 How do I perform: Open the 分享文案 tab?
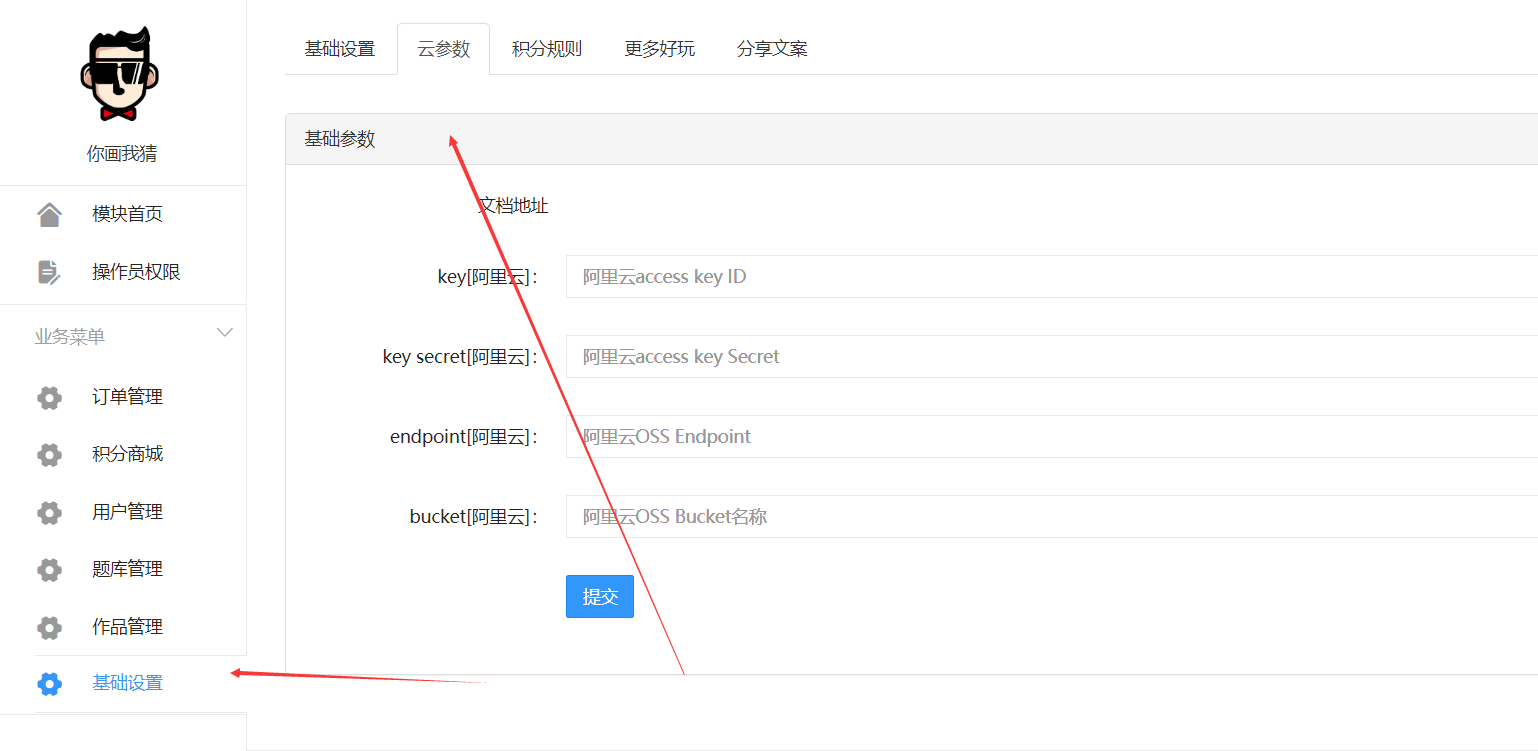click(772, 49)
